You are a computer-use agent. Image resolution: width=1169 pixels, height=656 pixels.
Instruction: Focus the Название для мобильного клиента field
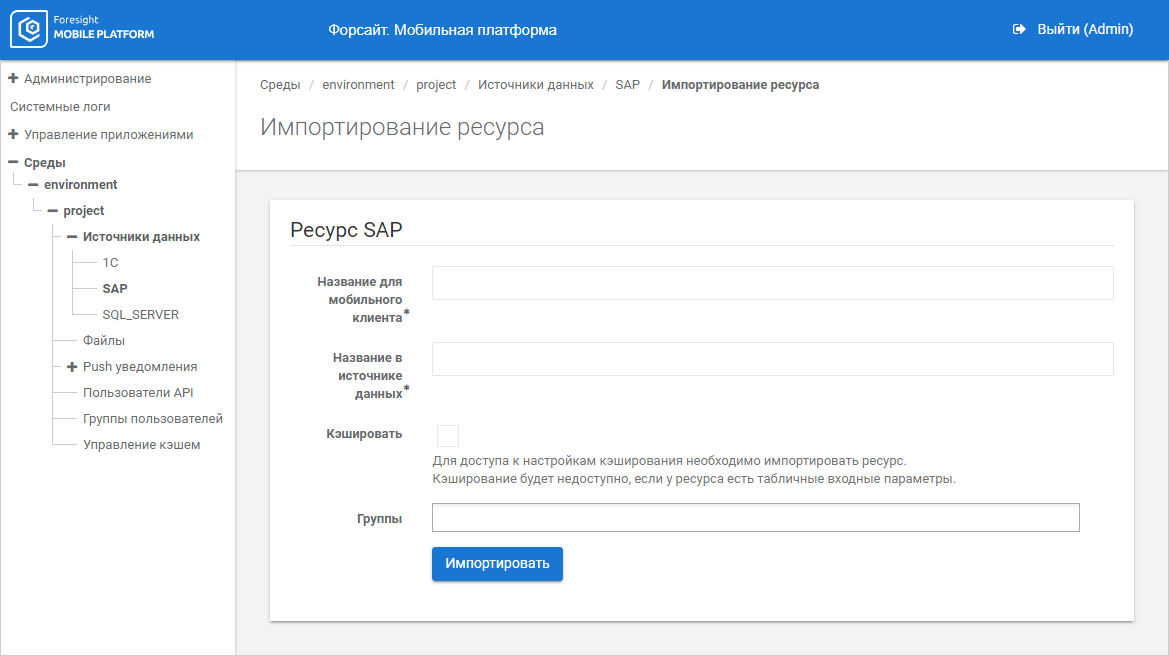click(x=772, y=283)
